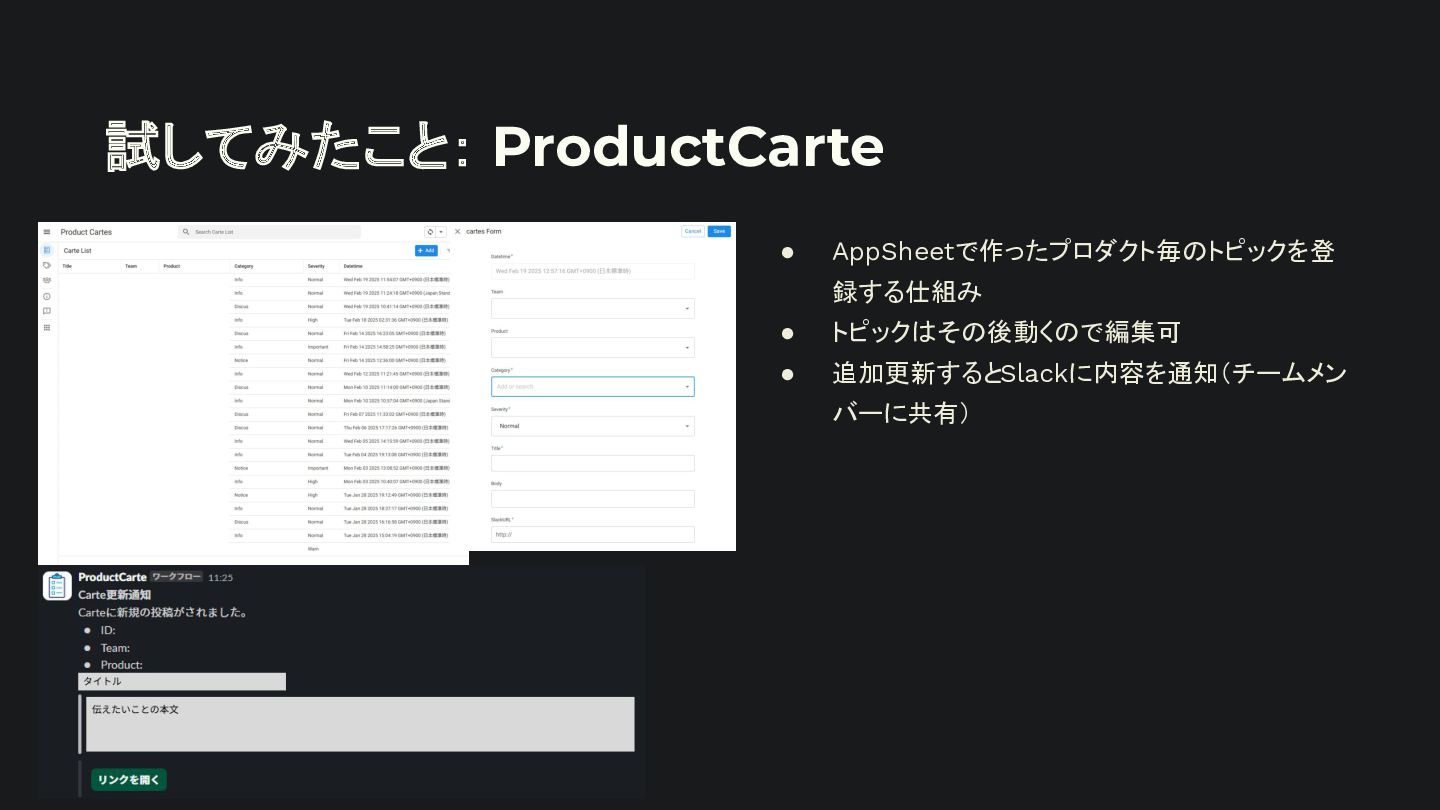
Task: Select the row dated Fri Feb 07 2025
Action: 254,414
